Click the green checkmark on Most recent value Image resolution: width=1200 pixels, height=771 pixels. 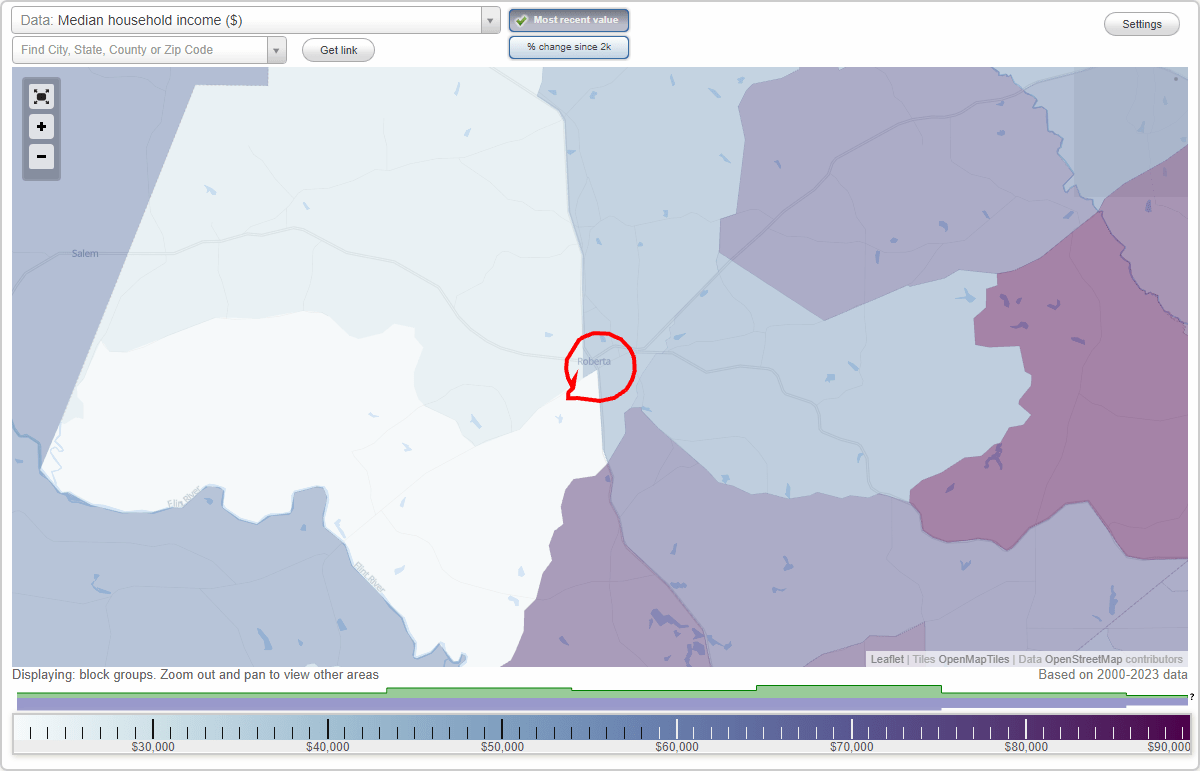[x=520, y=19]
